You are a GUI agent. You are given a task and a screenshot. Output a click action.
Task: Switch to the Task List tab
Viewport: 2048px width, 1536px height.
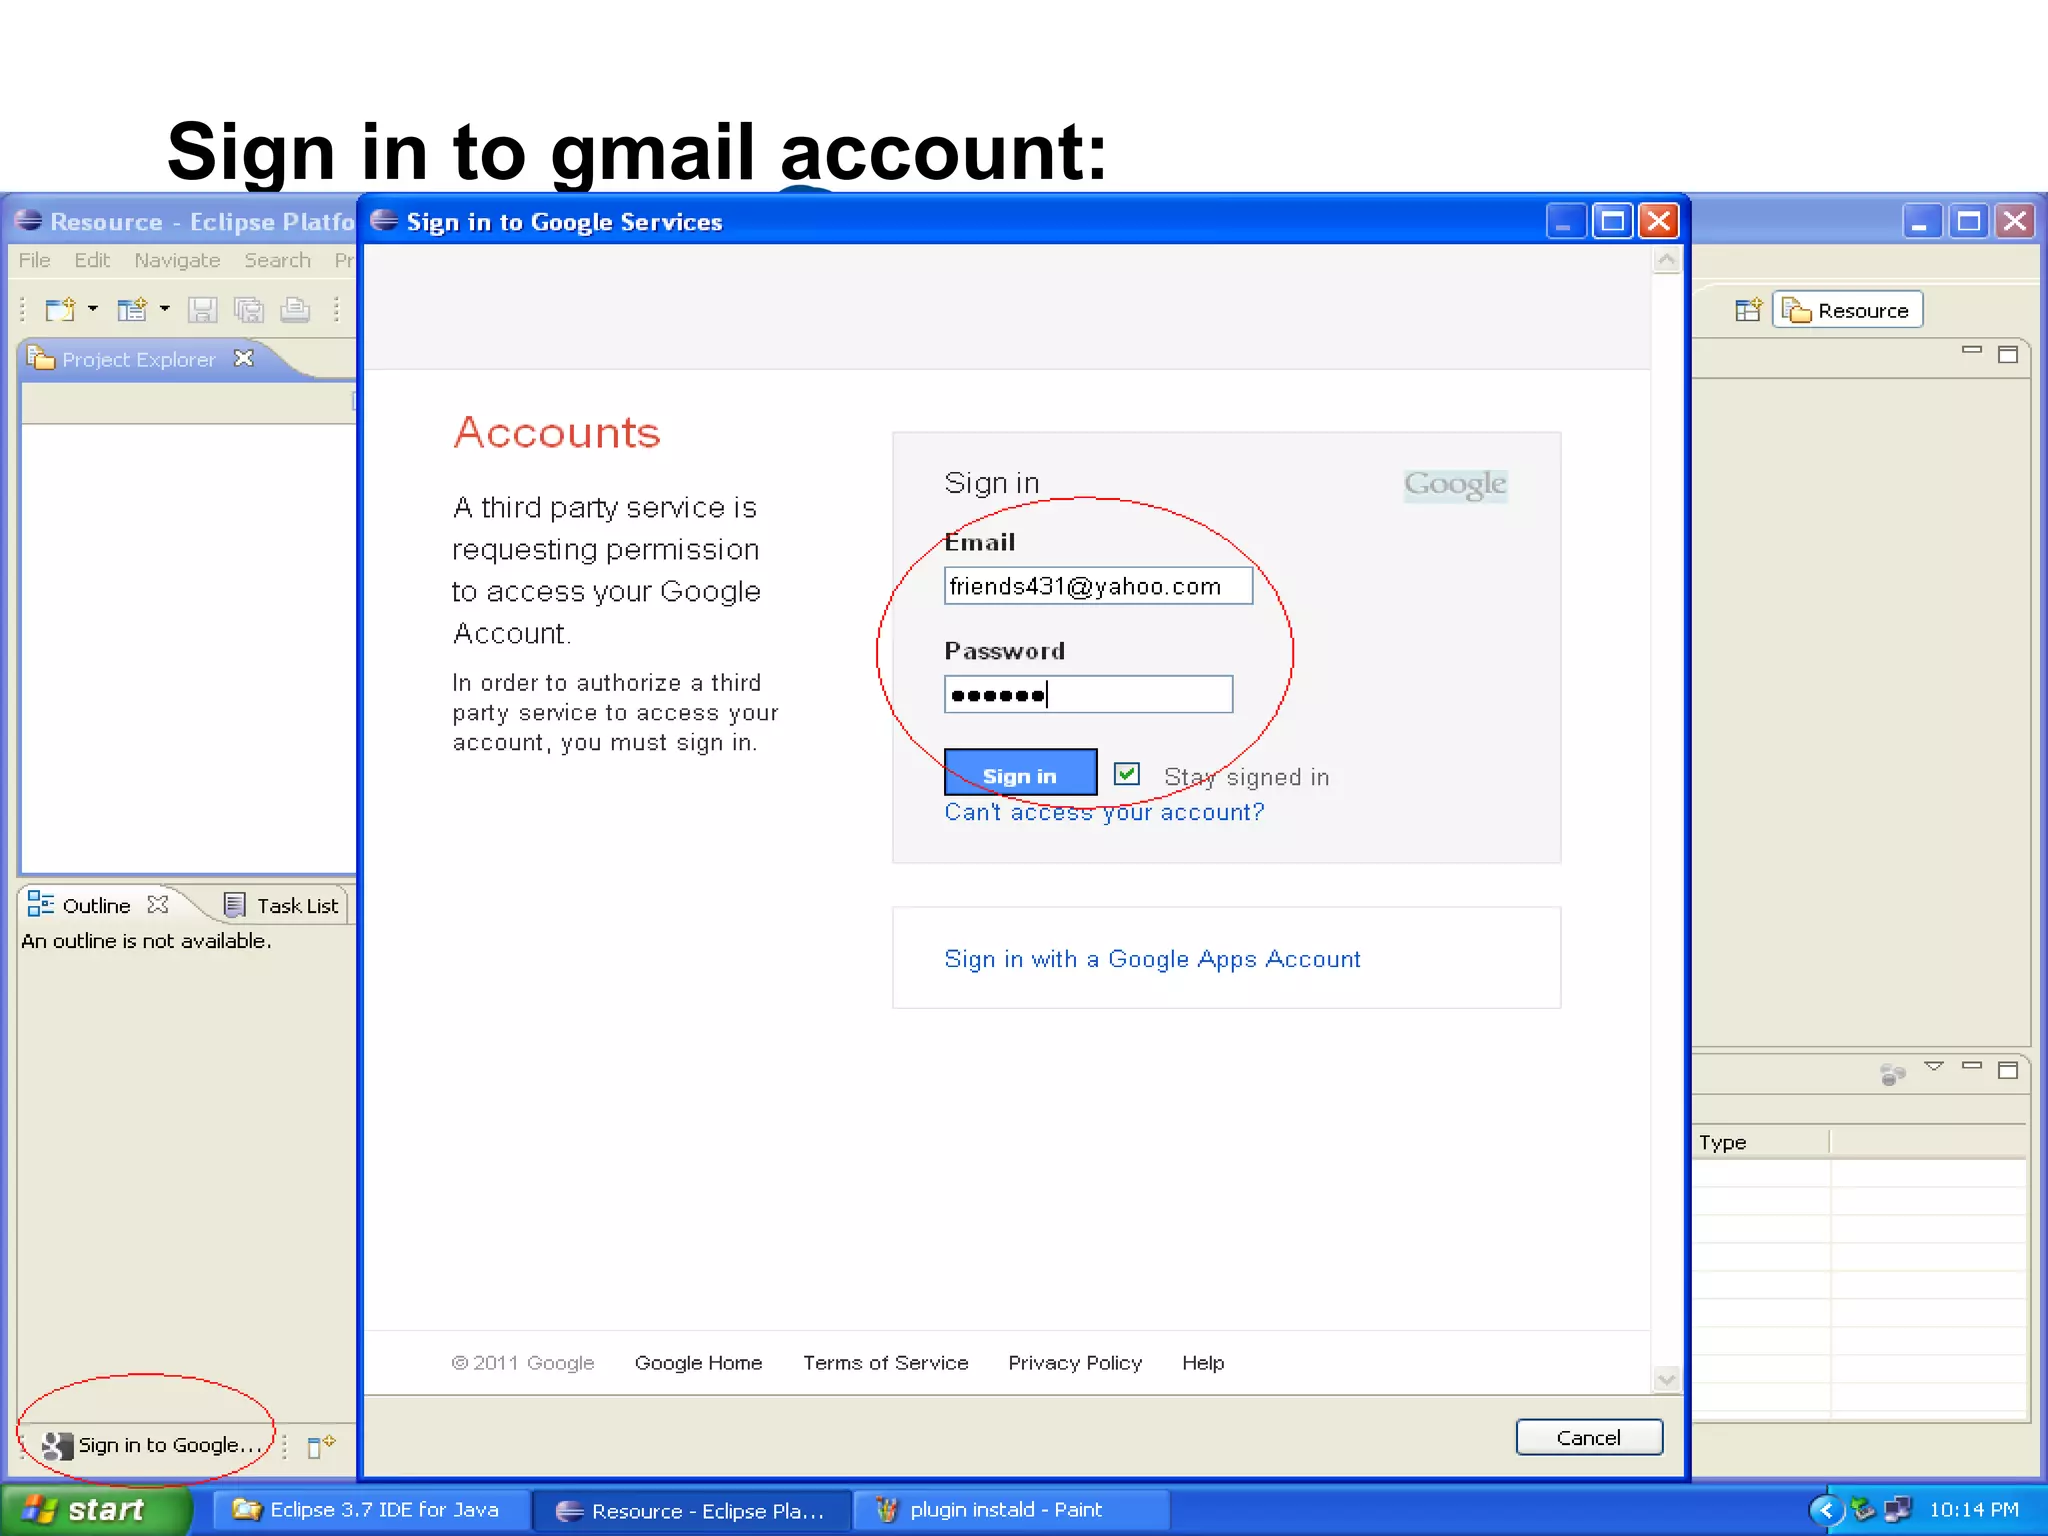tap(283, 905)
